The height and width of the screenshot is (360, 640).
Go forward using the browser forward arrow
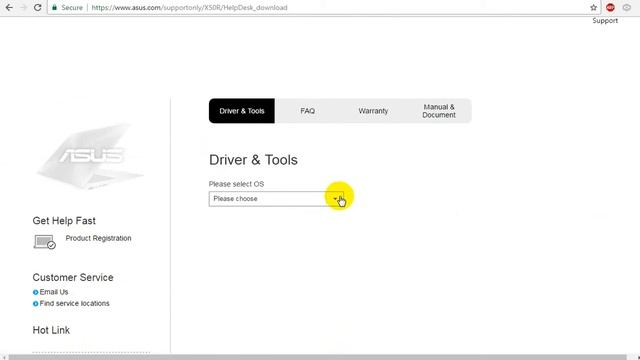pyautogui.click(x=23, y=7)
